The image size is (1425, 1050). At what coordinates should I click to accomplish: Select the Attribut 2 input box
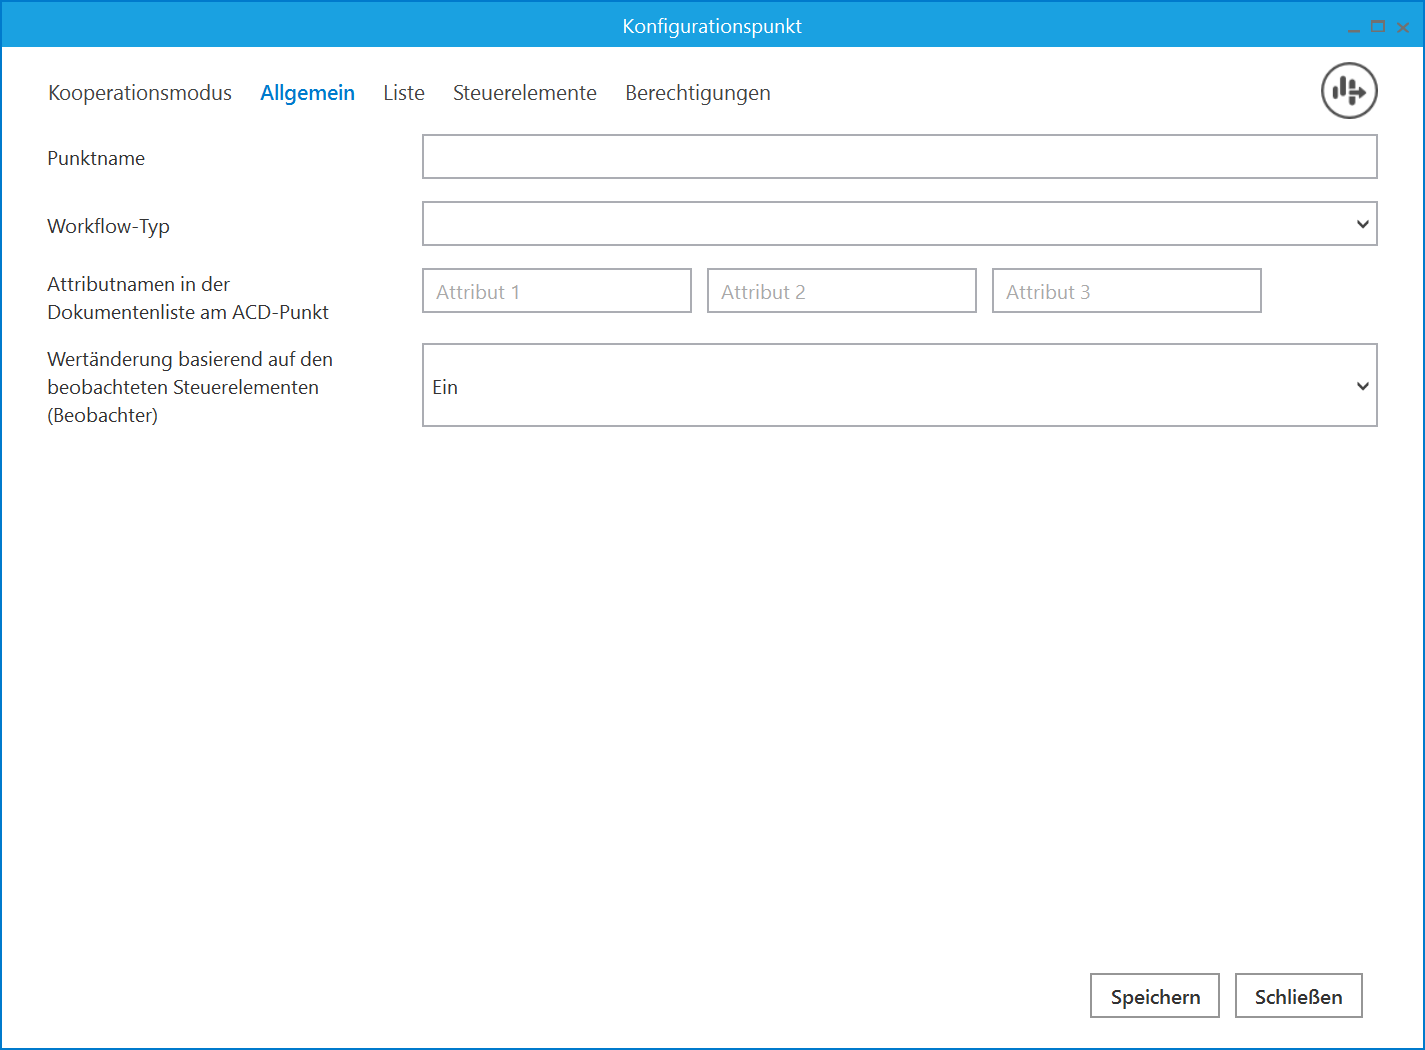pos(841,291)
